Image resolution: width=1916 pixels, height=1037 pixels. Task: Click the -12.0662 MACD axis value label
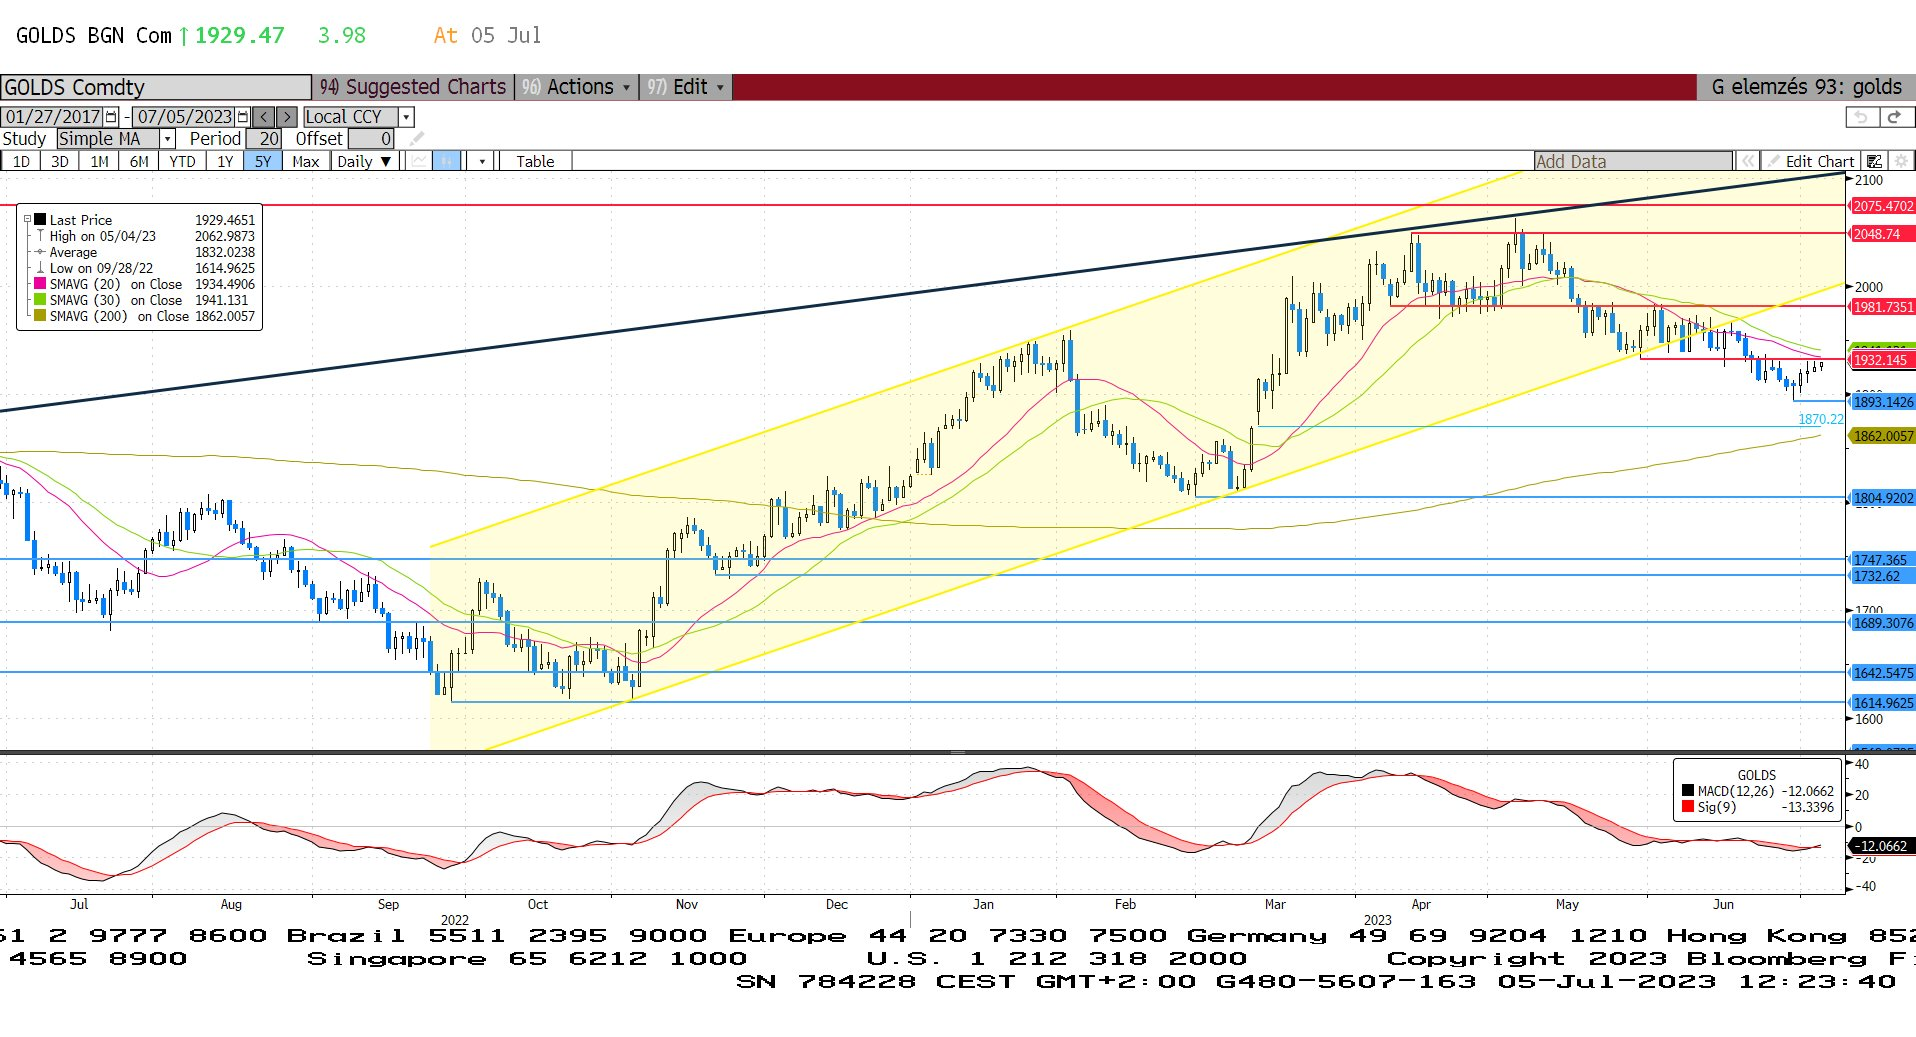[x=1883, y=846]
